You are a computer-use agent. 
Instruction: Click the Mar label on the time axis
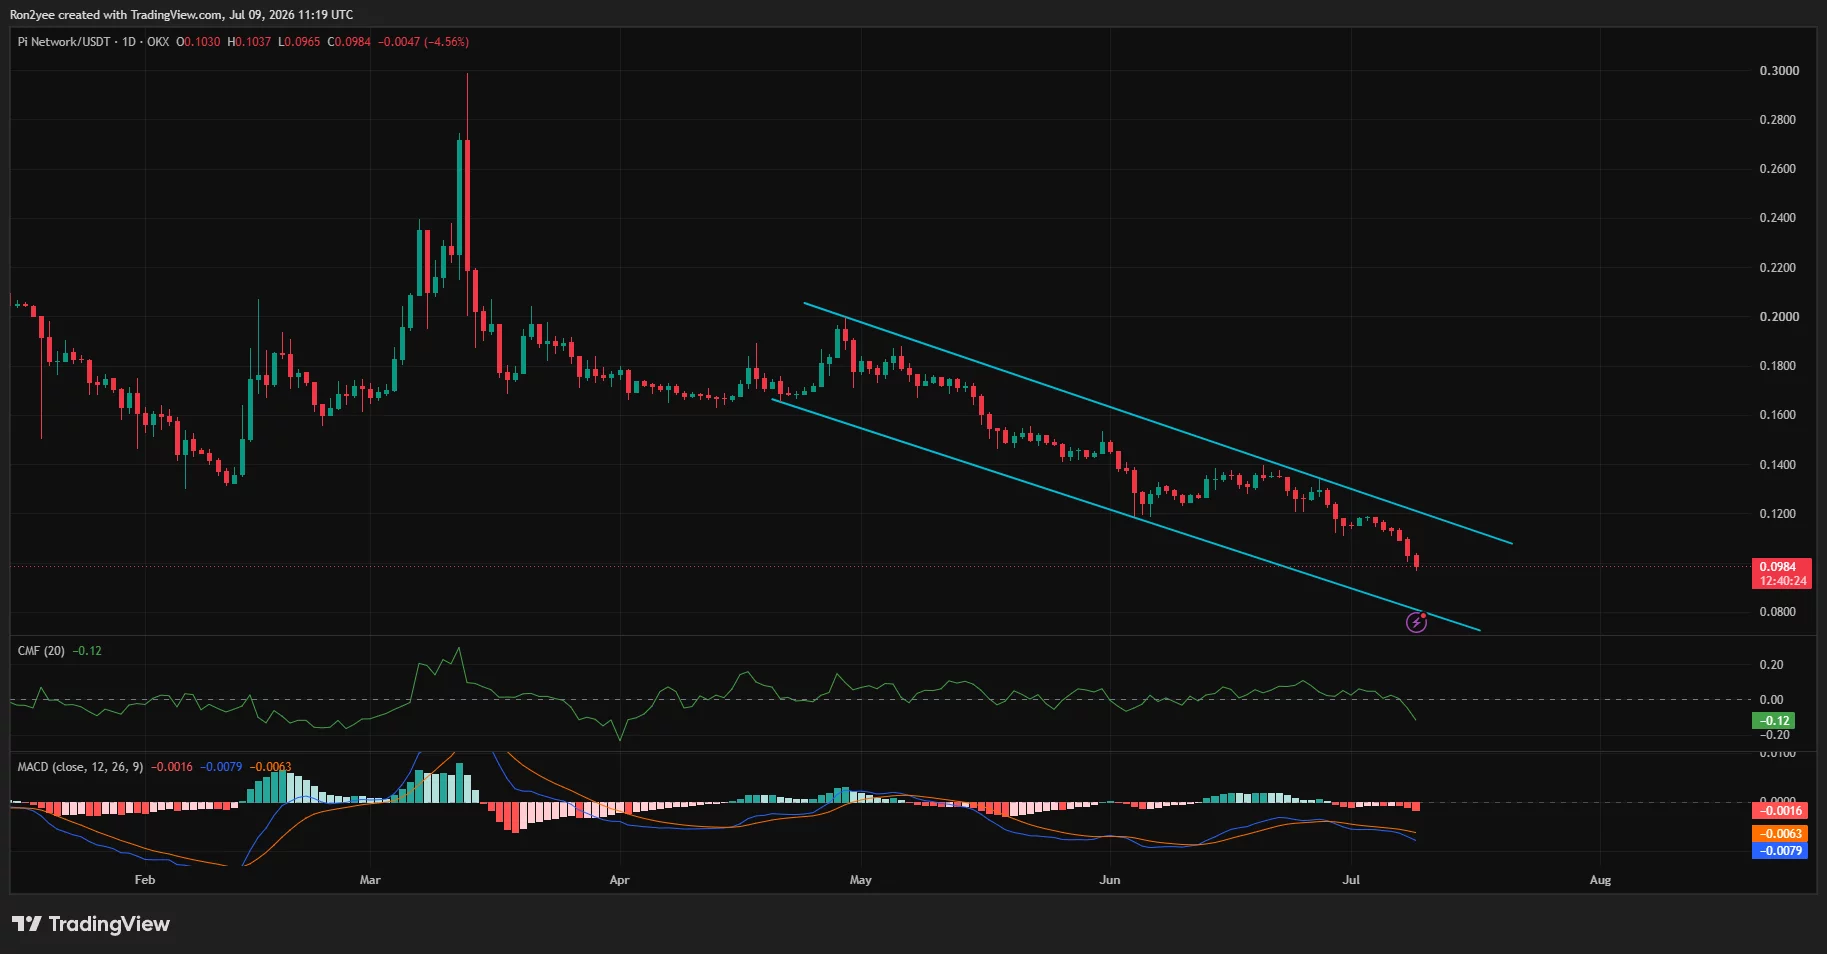[x=370, y=880]
